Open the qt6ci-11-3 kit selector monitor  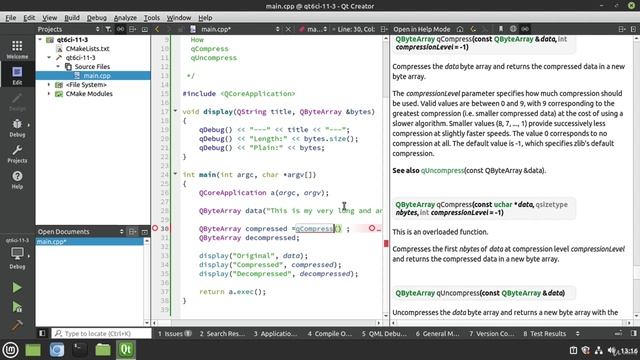17,254
